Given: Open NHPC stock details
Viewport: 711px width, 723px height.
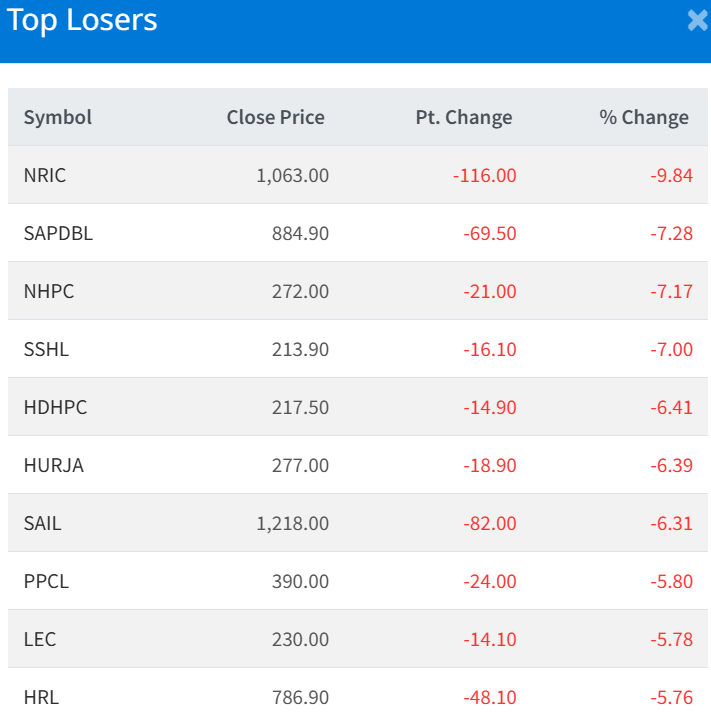Looking at the screenshot, I should pyautogui.click(x=49, y=291).
